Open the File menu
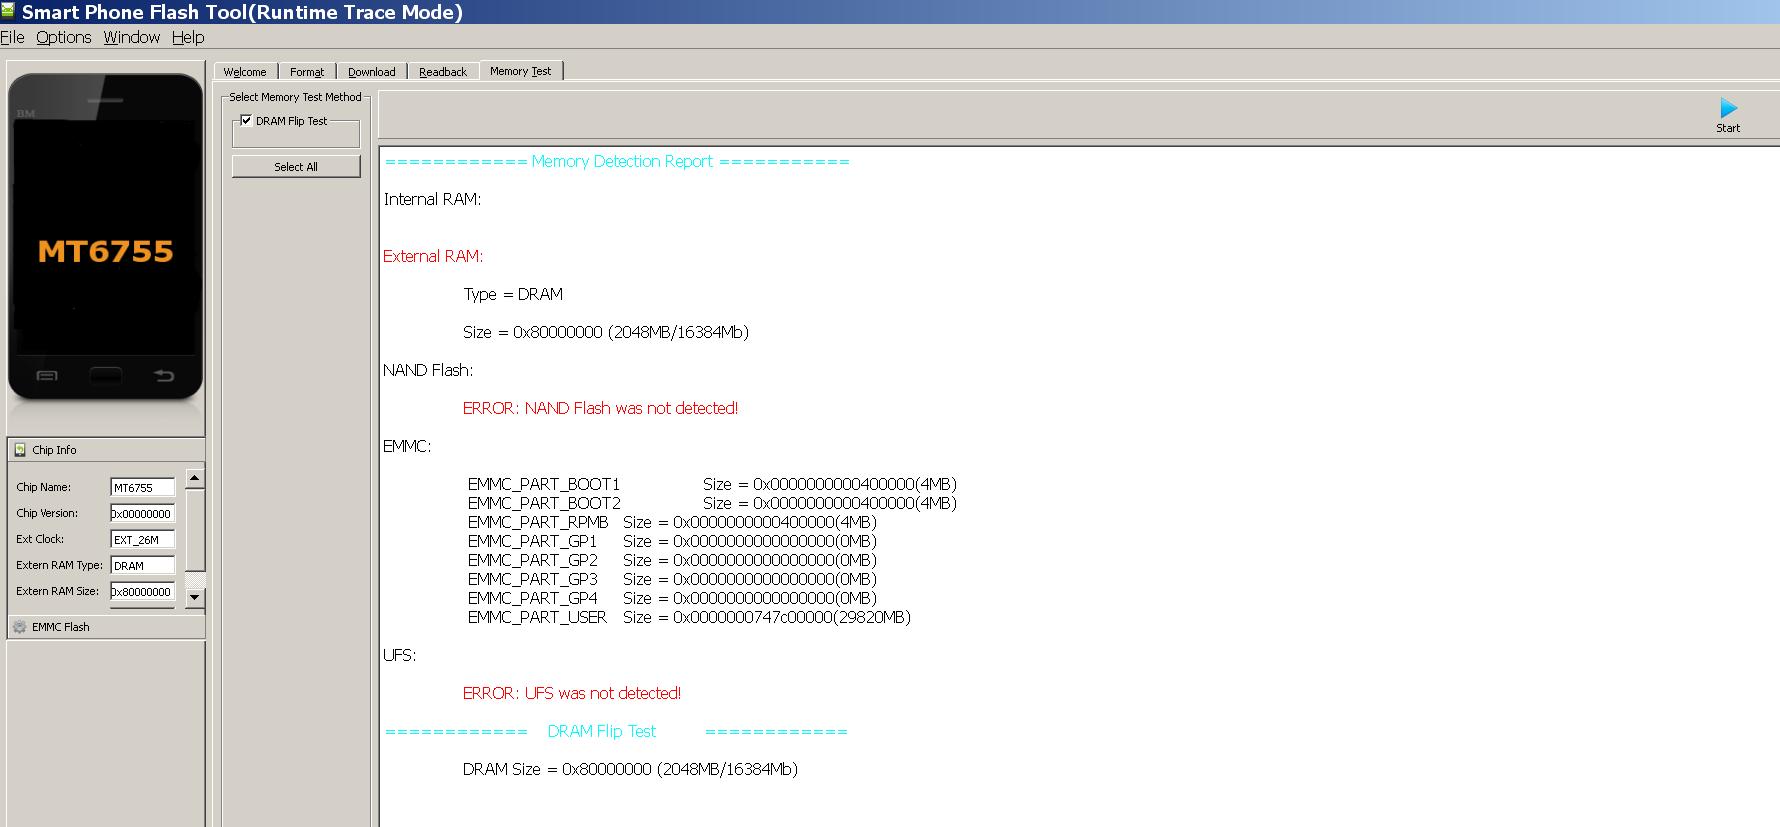 click(12, 37)
